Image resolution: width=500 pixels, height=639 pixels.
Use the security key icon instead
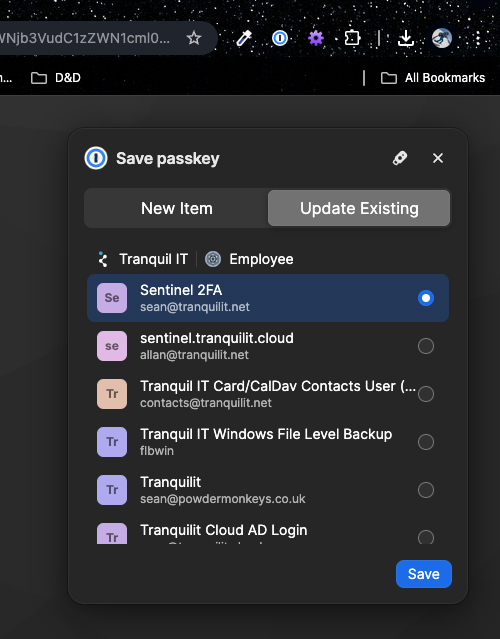click(400, 158)
